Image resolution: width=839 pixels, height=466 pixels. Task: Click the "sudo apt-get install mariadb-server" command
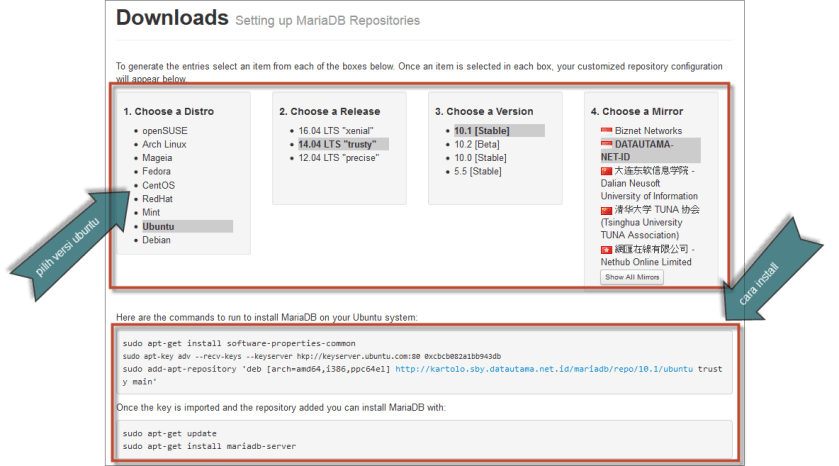[x=209, y=446]
